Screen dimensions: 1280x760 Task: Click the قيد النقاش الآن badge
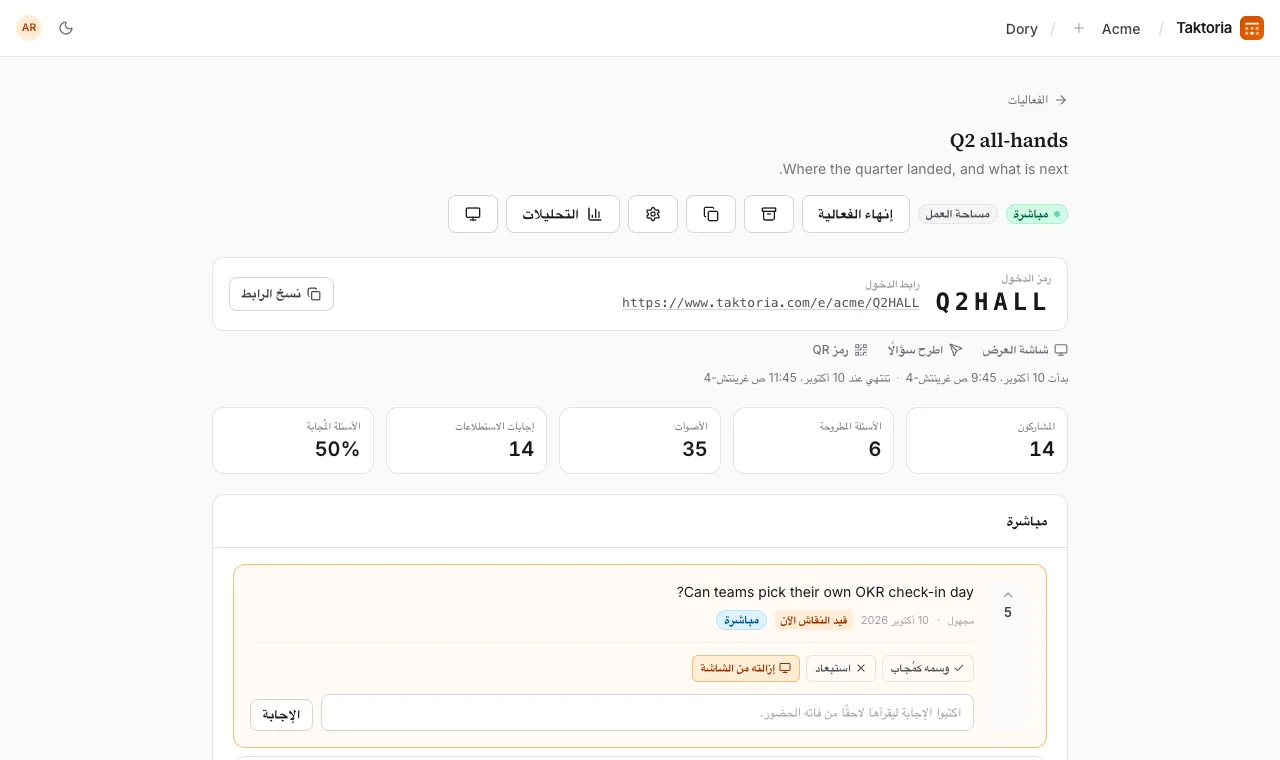[814, 620]
